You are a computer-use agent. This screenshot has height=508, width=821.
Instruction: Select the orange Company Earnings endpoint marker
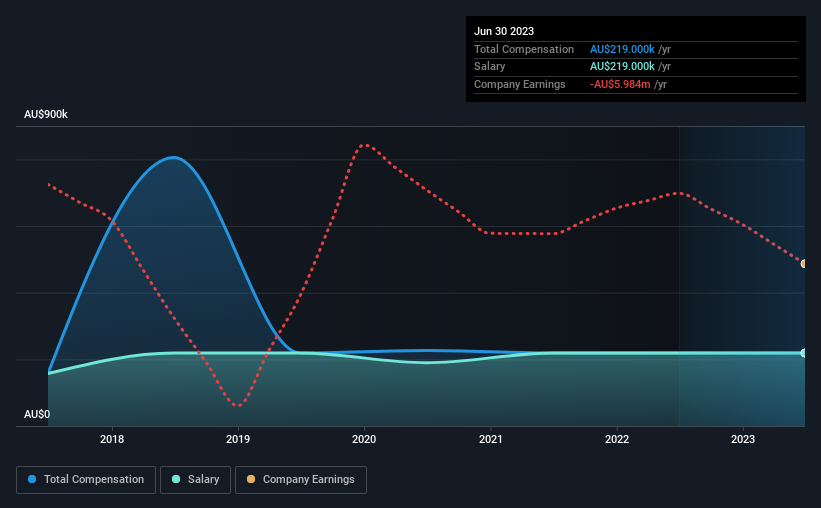pos(803,264)
